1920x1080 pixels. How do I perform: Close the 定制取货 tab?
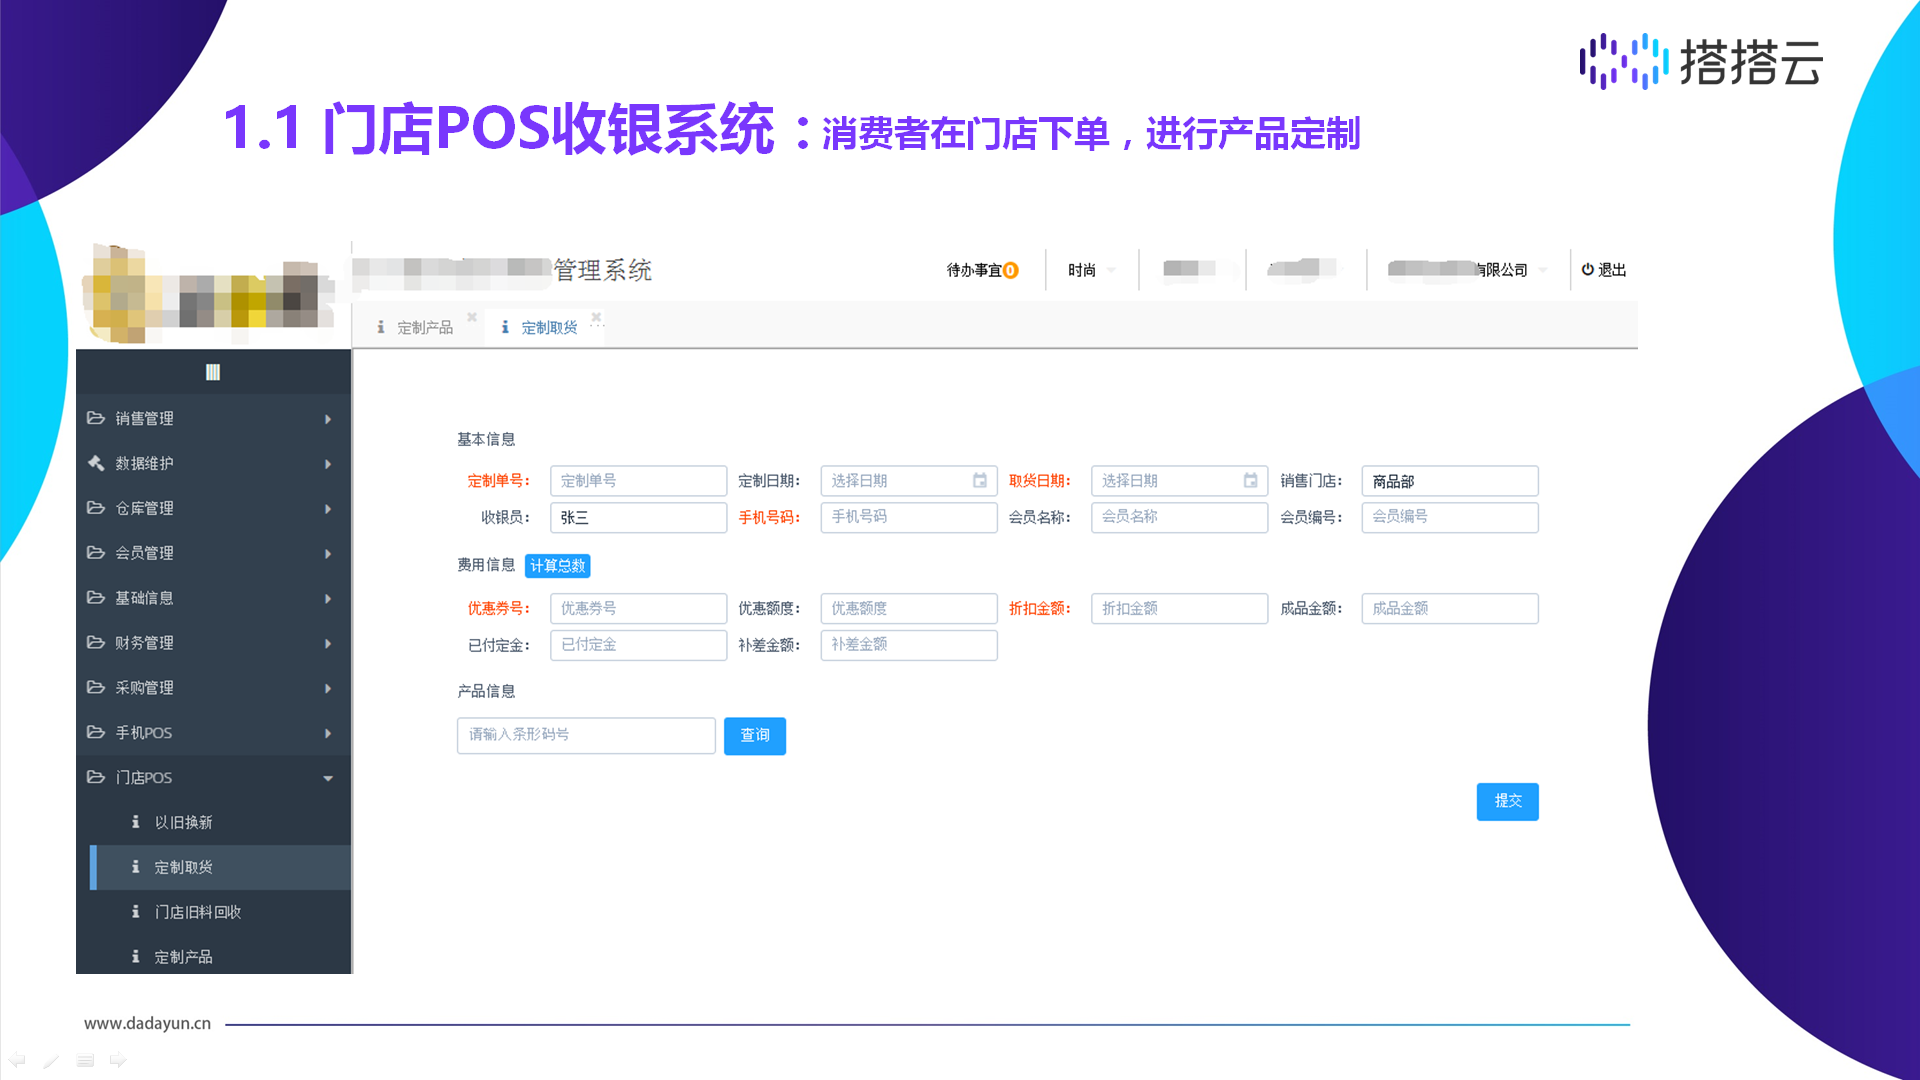tap(596, 318)
